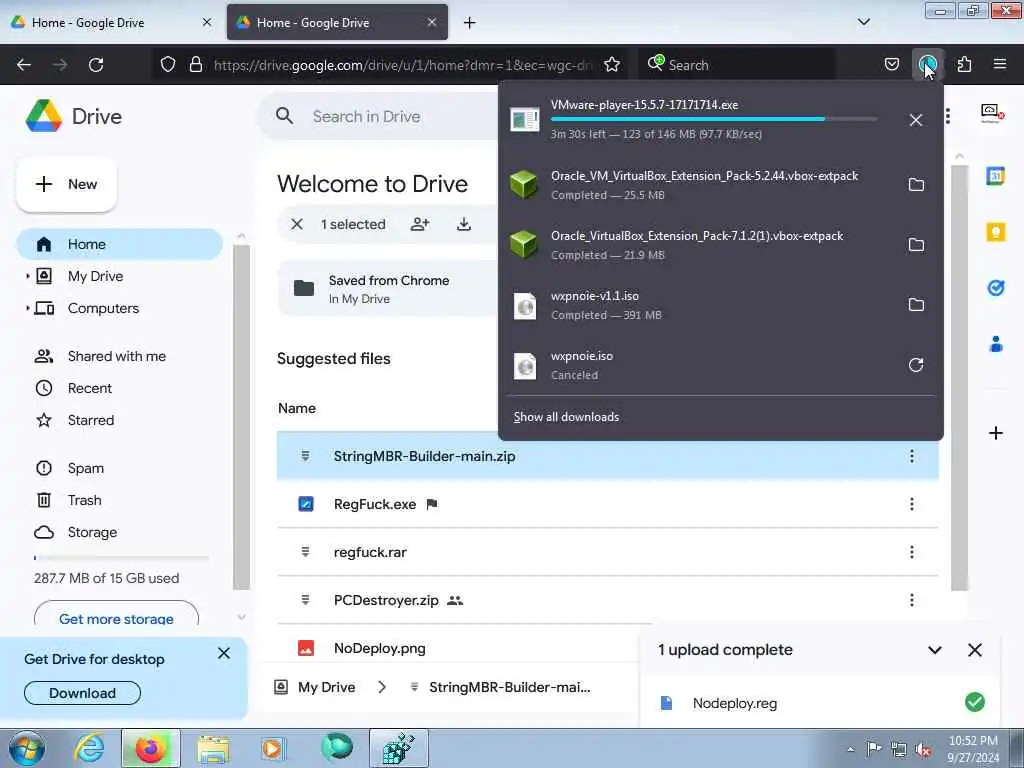Screen dimensions: 1024x768
Task: Click Download for Drive for desktop
Action: [x=82, y=693]
